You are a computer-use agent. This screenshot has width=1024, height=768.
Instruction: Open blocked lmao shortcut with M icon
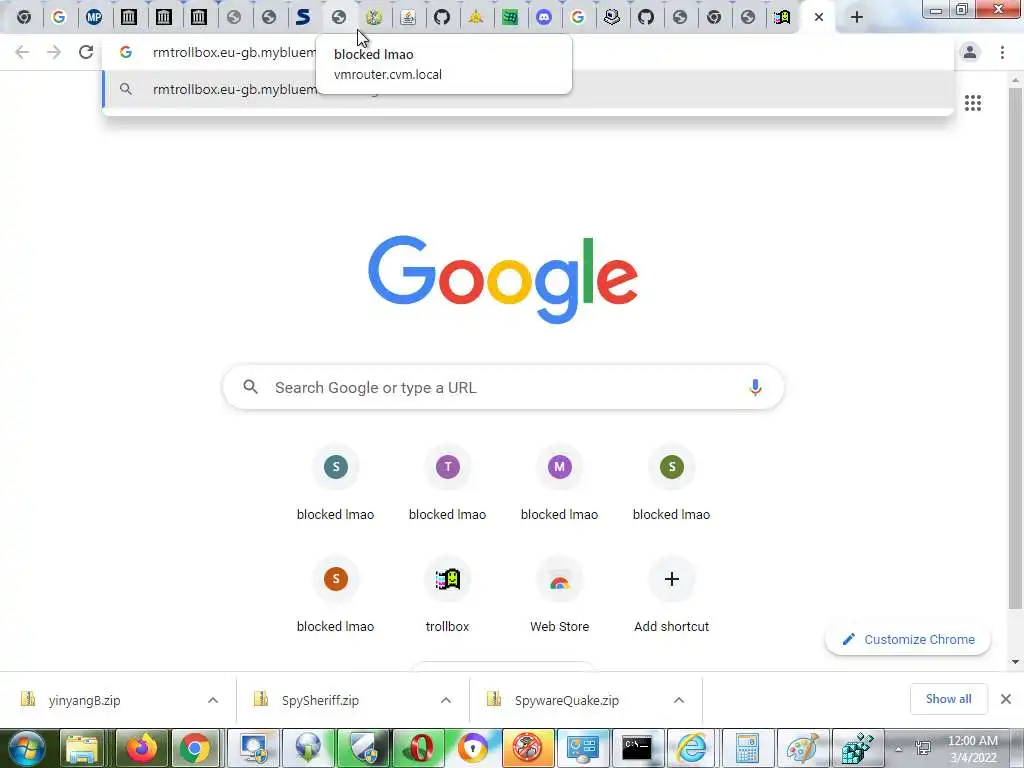pos(560,483)
